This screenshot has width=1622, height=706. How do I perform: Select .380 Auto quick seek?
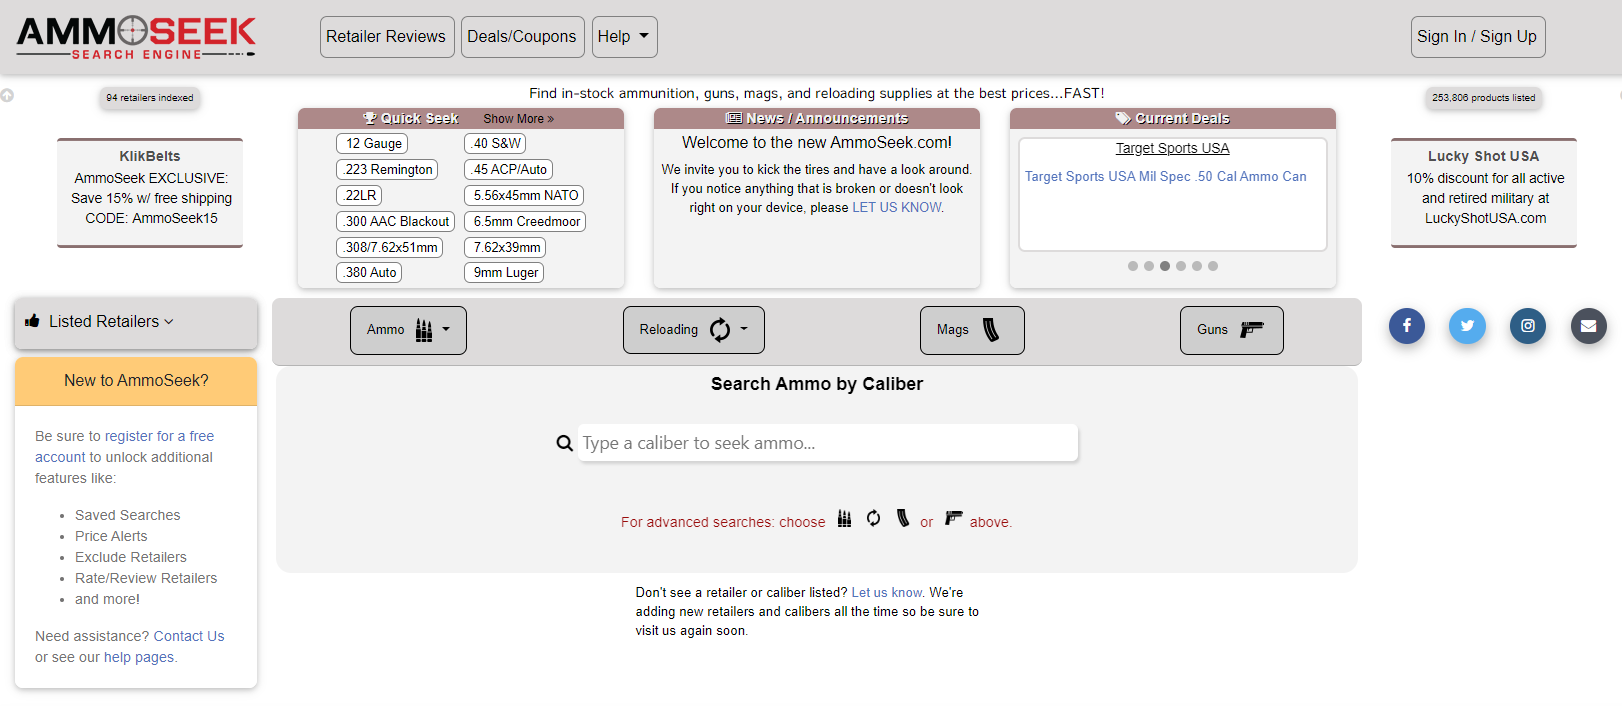[369, 273]
